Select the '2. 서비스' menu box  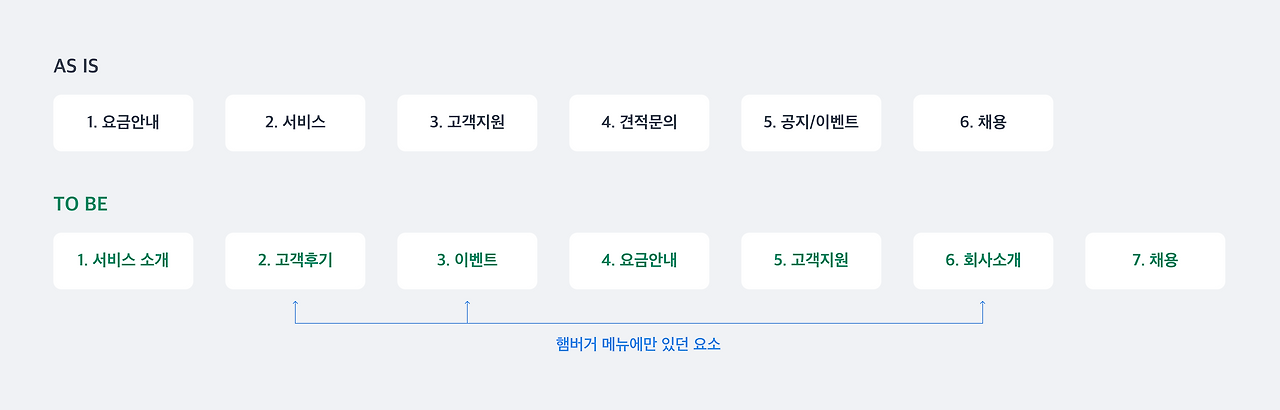tap(295, 123)
